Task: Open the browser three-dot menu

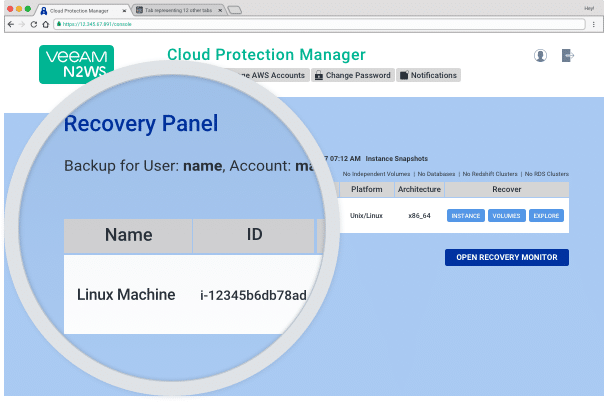Action: click(594, 24)
